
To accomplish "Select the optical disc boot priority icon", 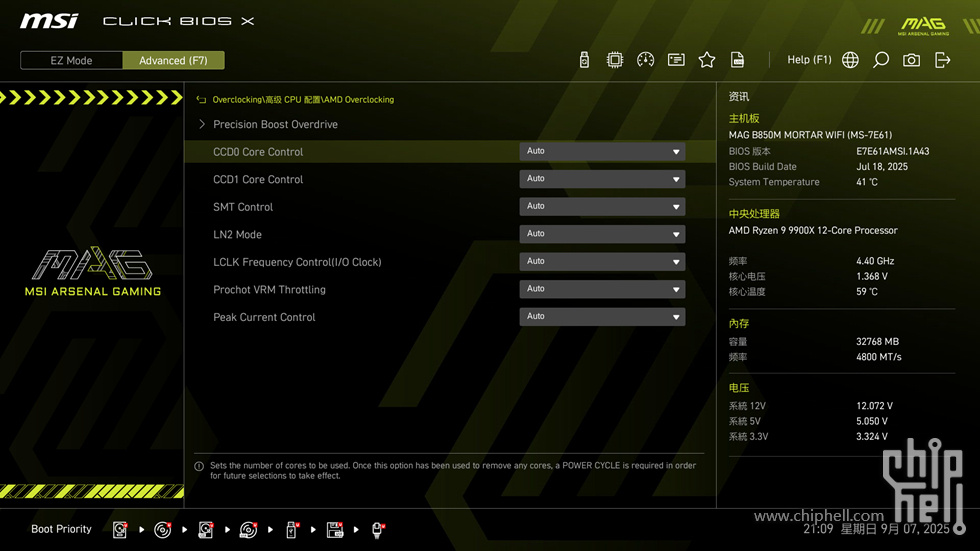I will coord(162,530).
